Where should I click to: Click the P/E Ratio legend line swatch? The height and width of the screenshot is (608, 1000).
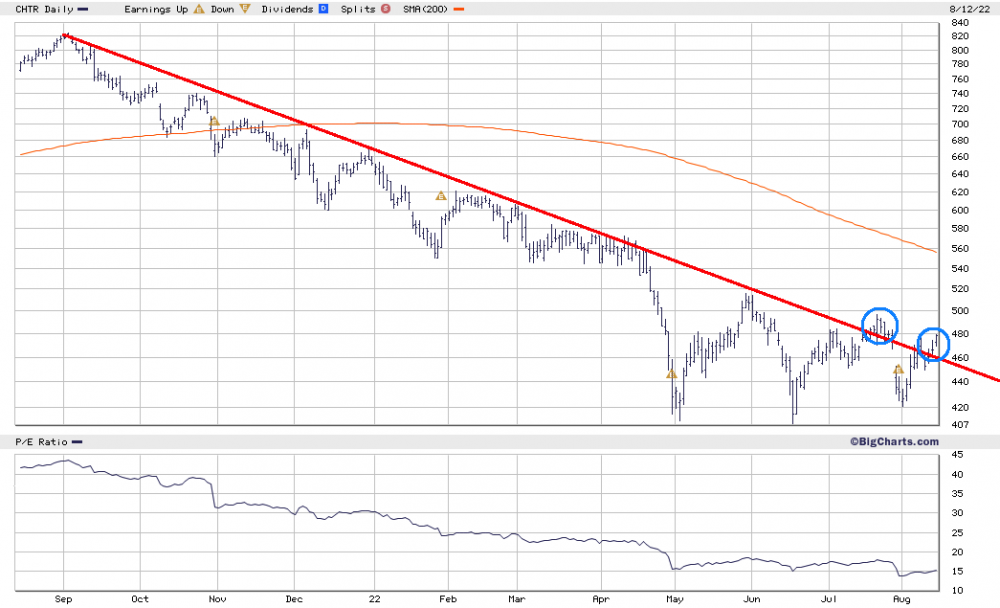[x=77, y=441]
